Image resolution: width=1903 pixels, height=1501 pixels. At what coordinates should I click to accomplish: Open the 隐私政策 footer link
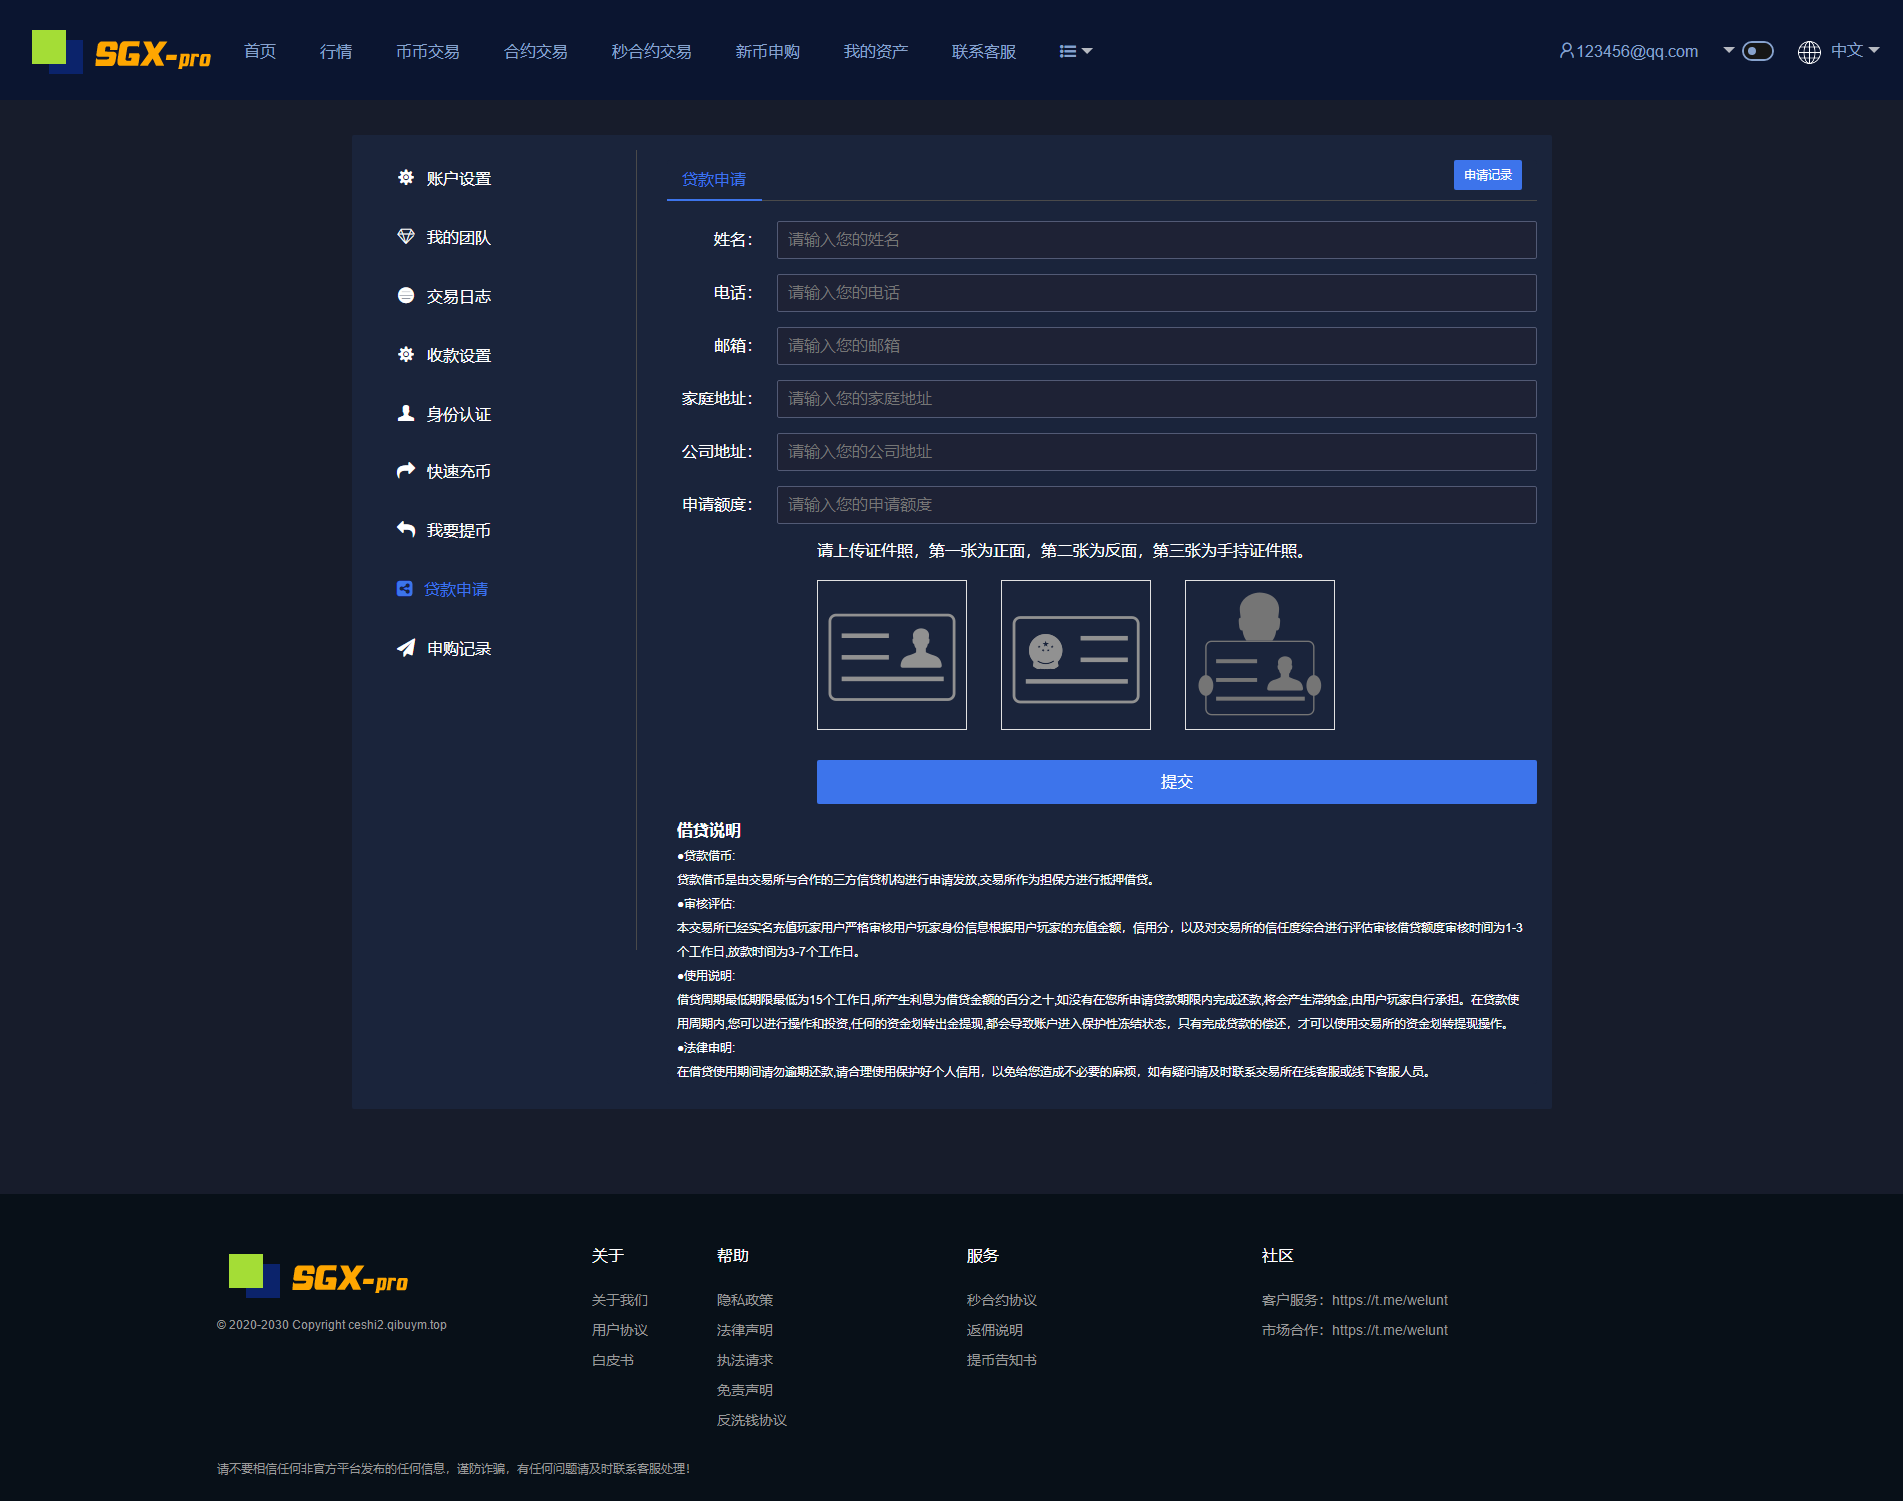(744, 1300)
